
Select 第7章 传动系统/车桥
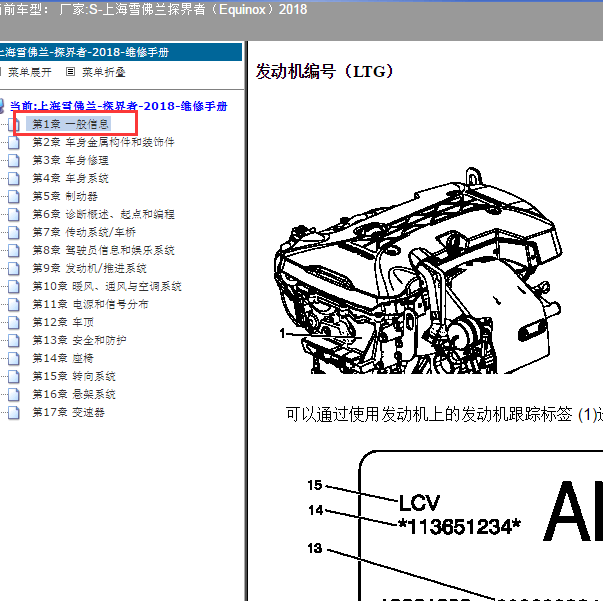pyautogui.click(x=84, y=232)
